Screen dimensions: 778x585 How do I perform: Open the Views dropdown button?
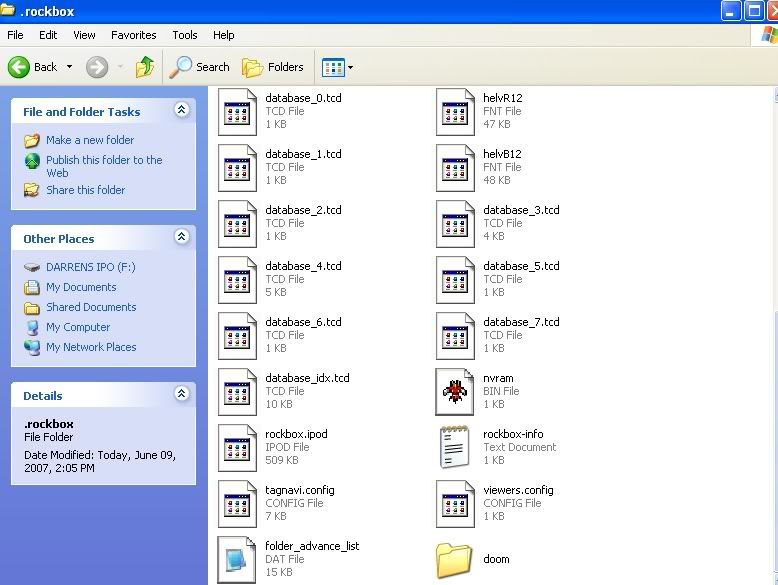point(337,67)
